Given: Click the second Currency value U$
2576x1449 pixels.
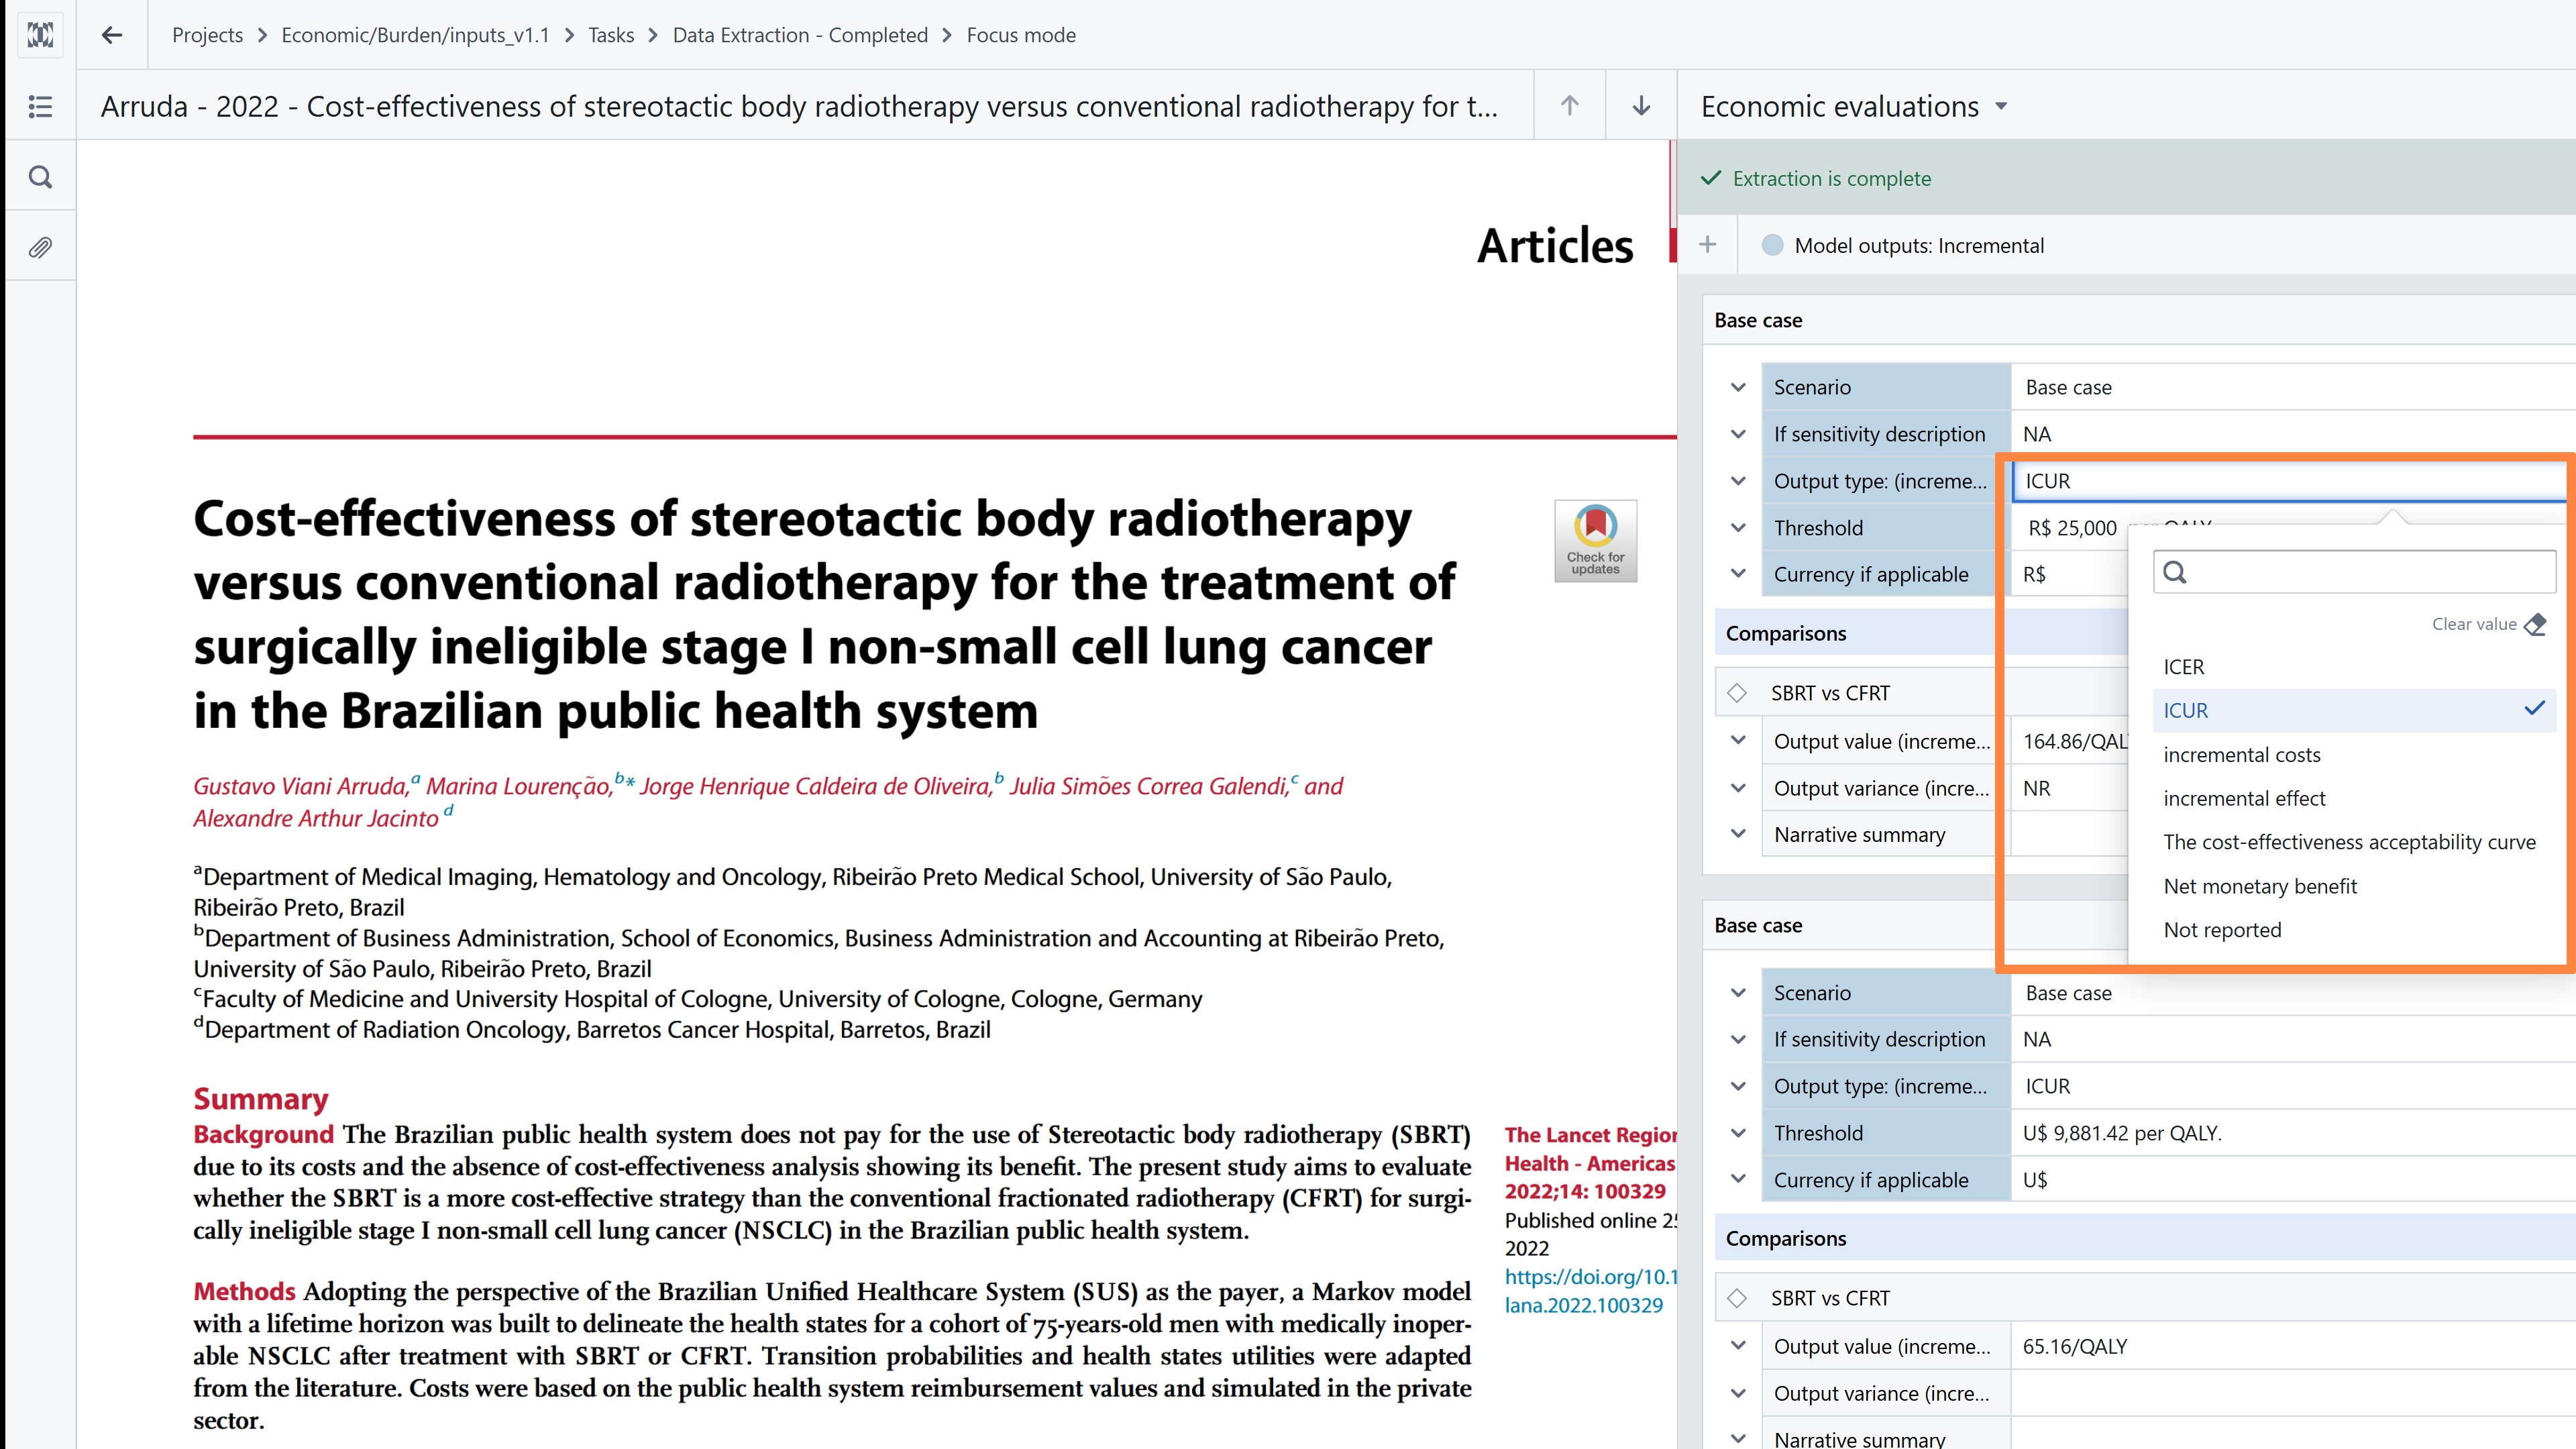Looking at the screenshot, I should [2035, 1180].
